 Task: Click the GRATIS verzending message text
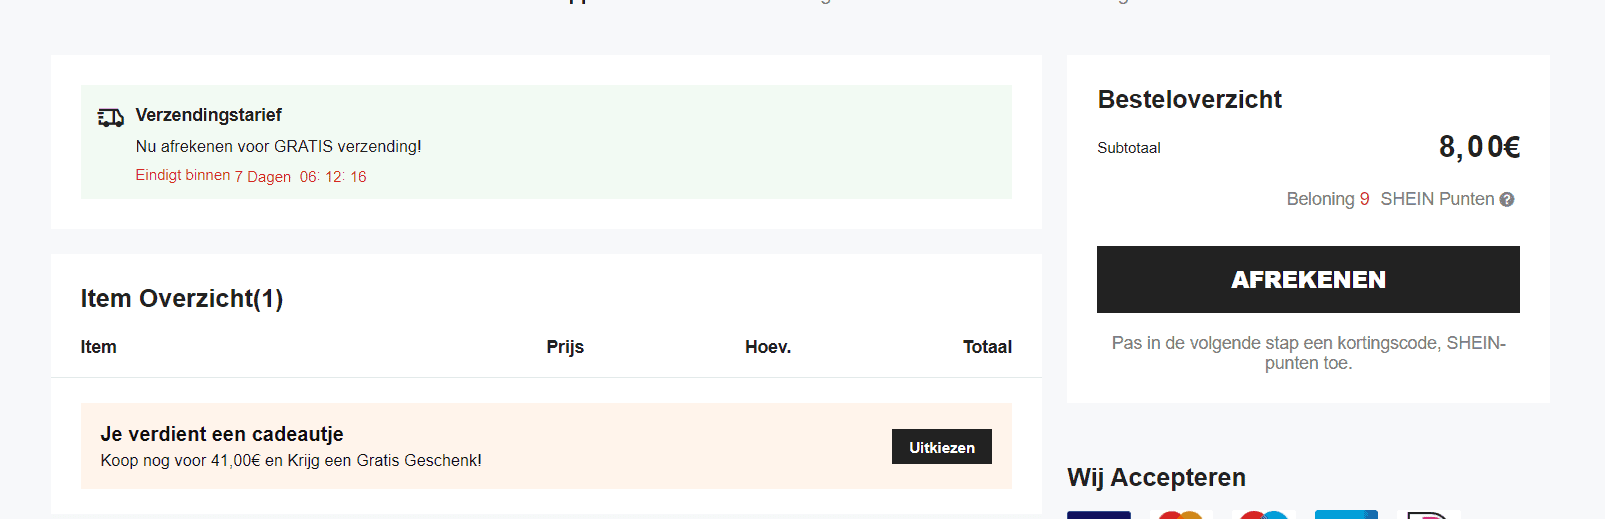(x=278, y=146)
